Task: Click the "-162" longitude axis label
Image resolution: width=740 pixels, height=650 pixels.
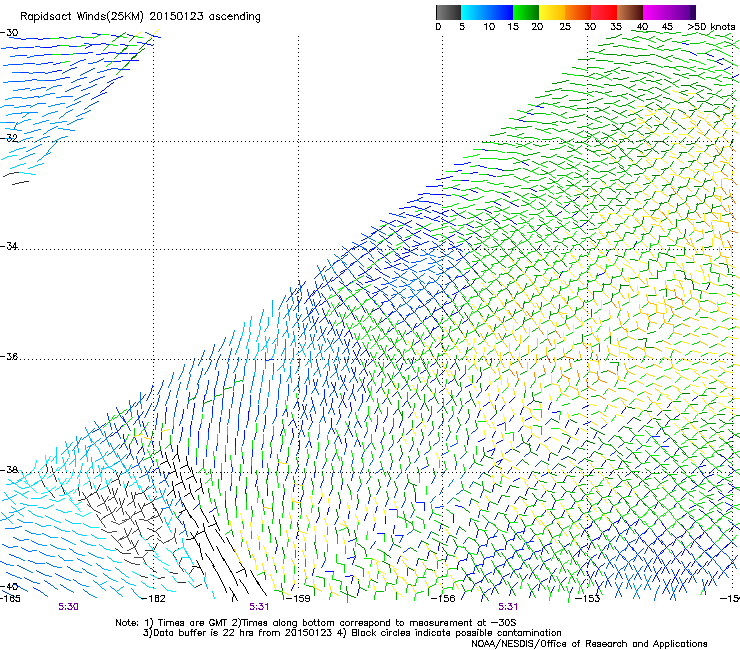Action: click(x=154, y=599)
